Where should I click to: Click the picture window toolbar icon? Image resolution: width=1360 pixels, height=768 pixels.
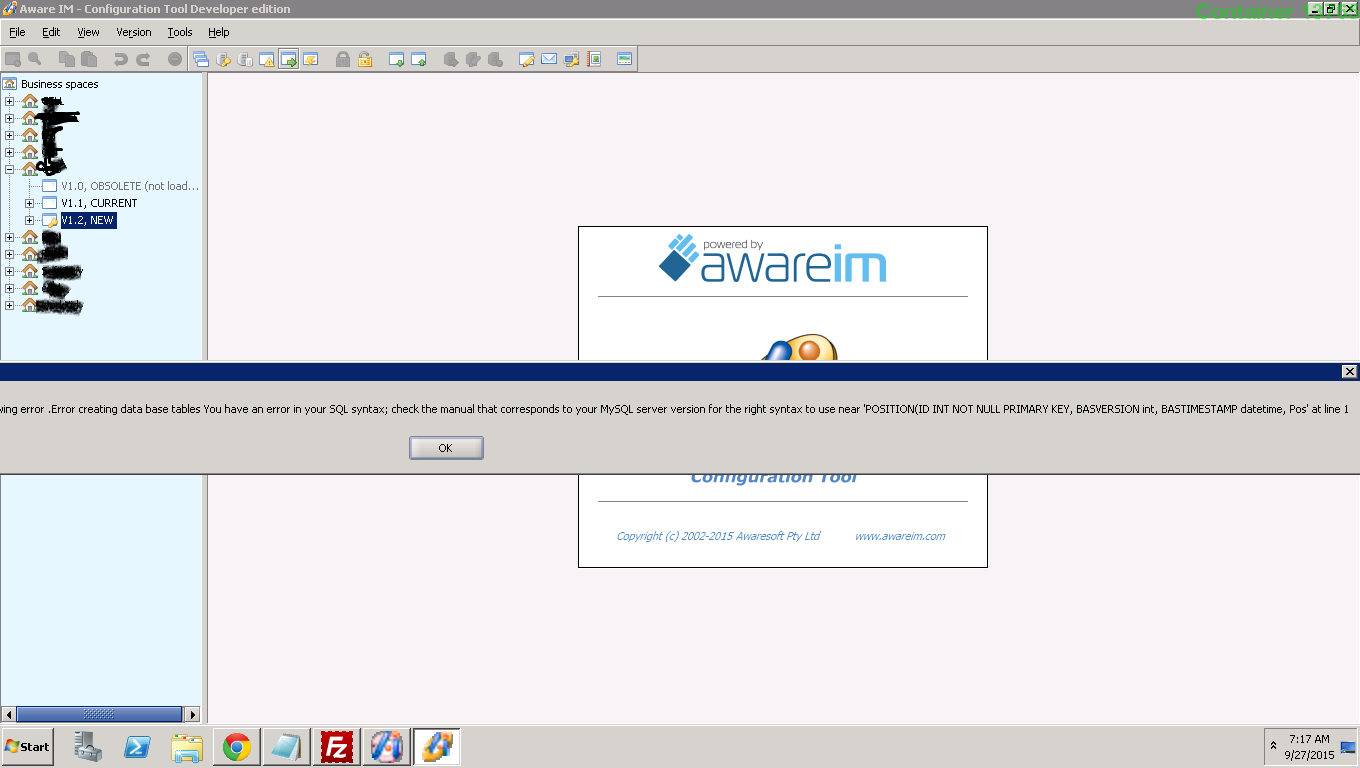tap(625, 59)
